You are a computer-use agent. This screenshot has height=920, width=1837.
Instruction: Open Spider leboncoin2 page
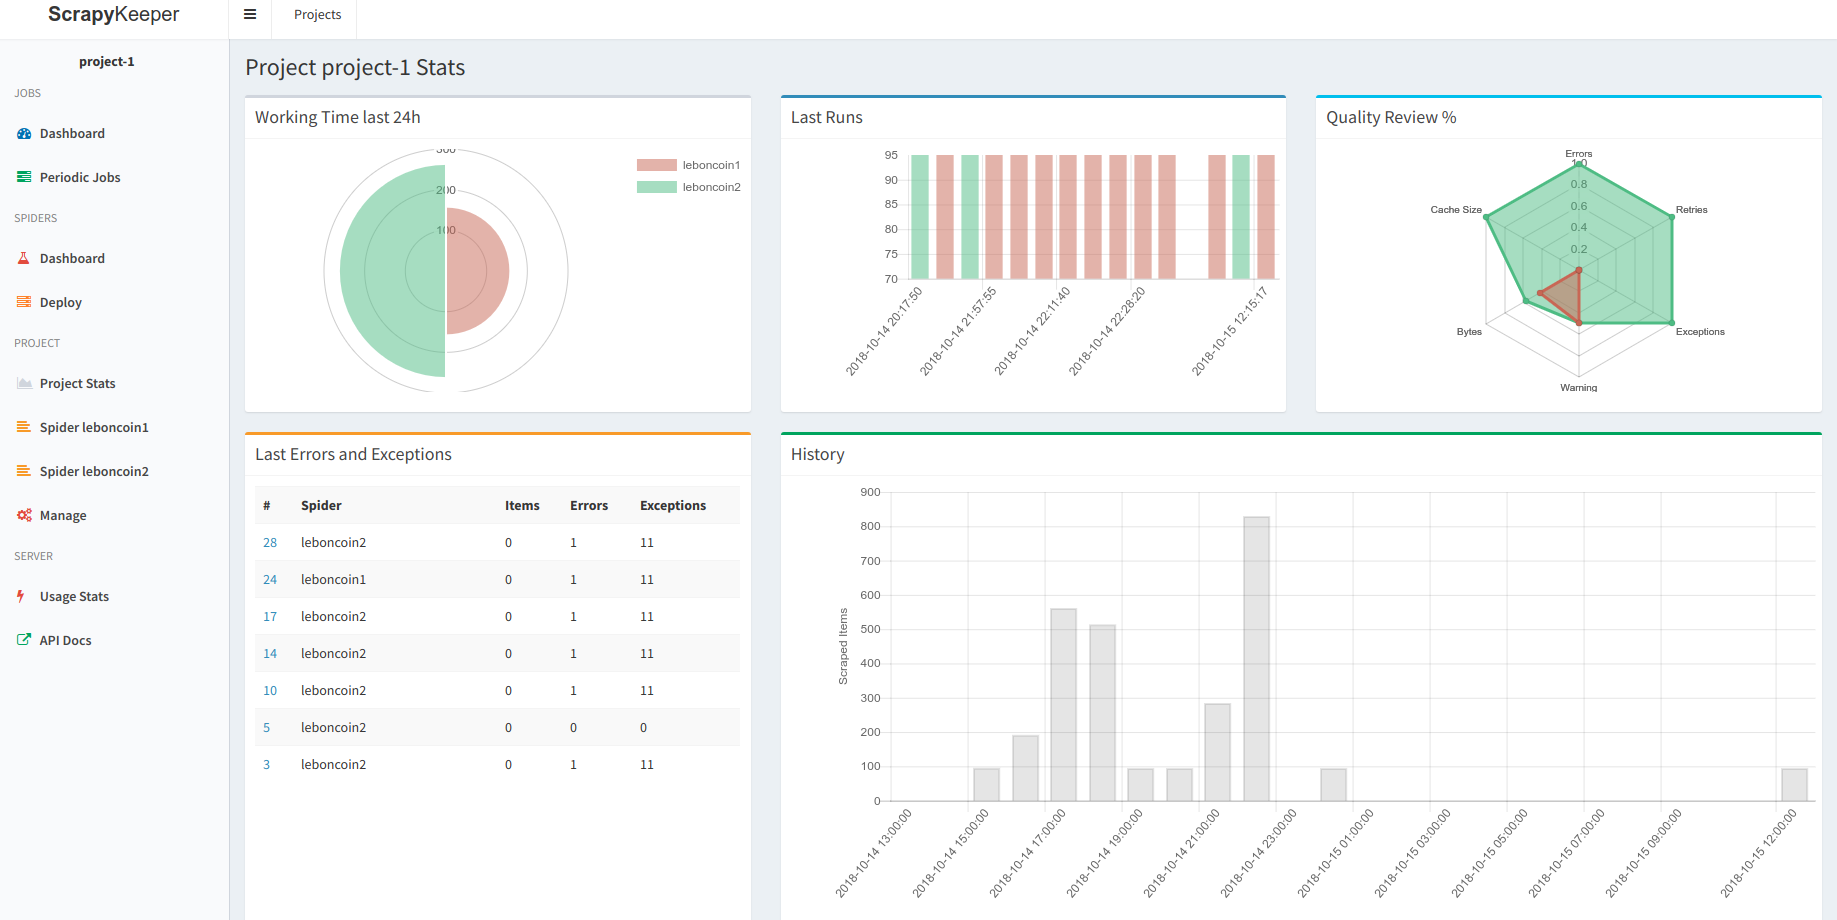[94, 471]
